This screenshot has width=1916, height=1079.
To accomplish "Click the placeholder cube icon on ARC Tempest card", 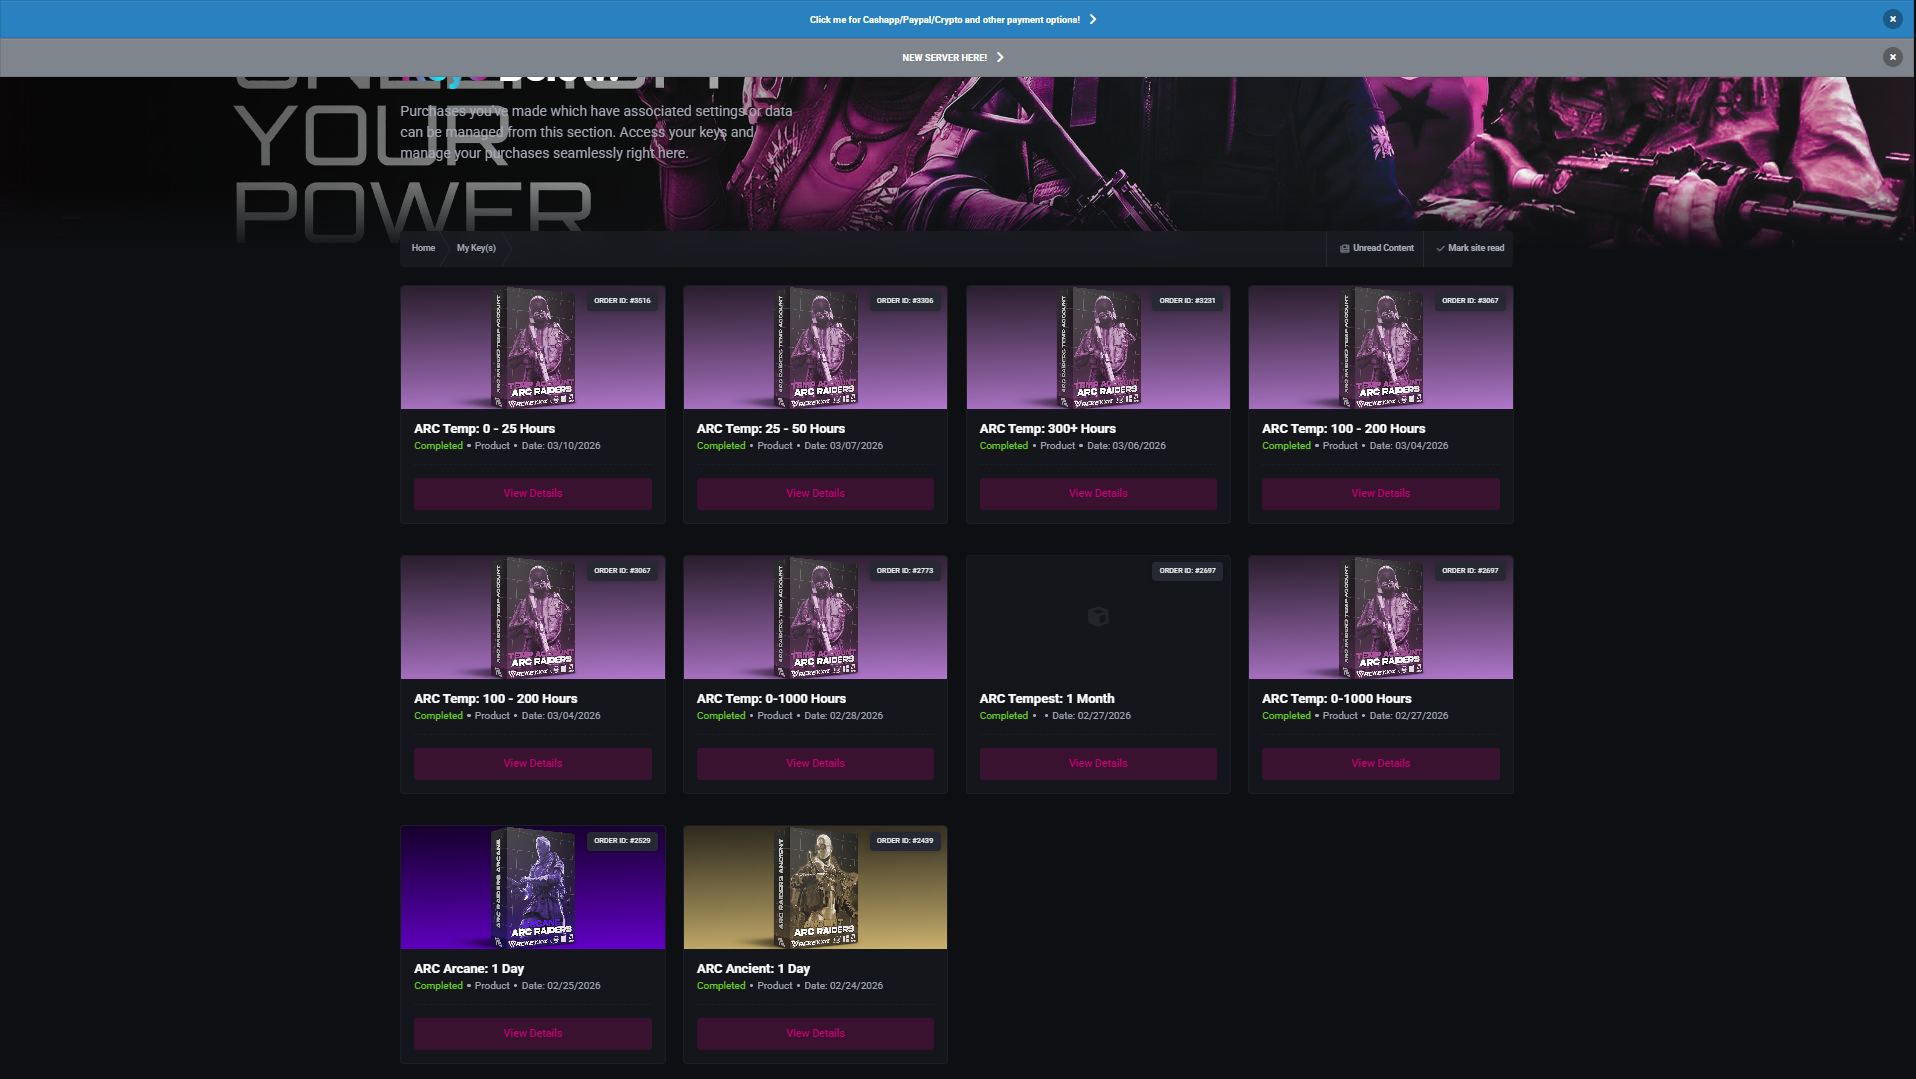I will (1098, 617).
